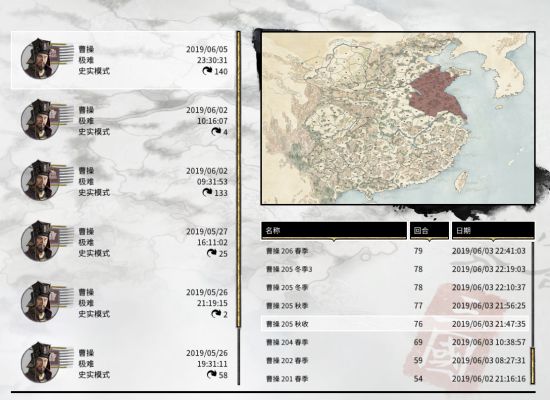Click the portrait of the 19:31:11 campaign
The width and height of the screenshot is (550, 400).
tap(39, 362)
